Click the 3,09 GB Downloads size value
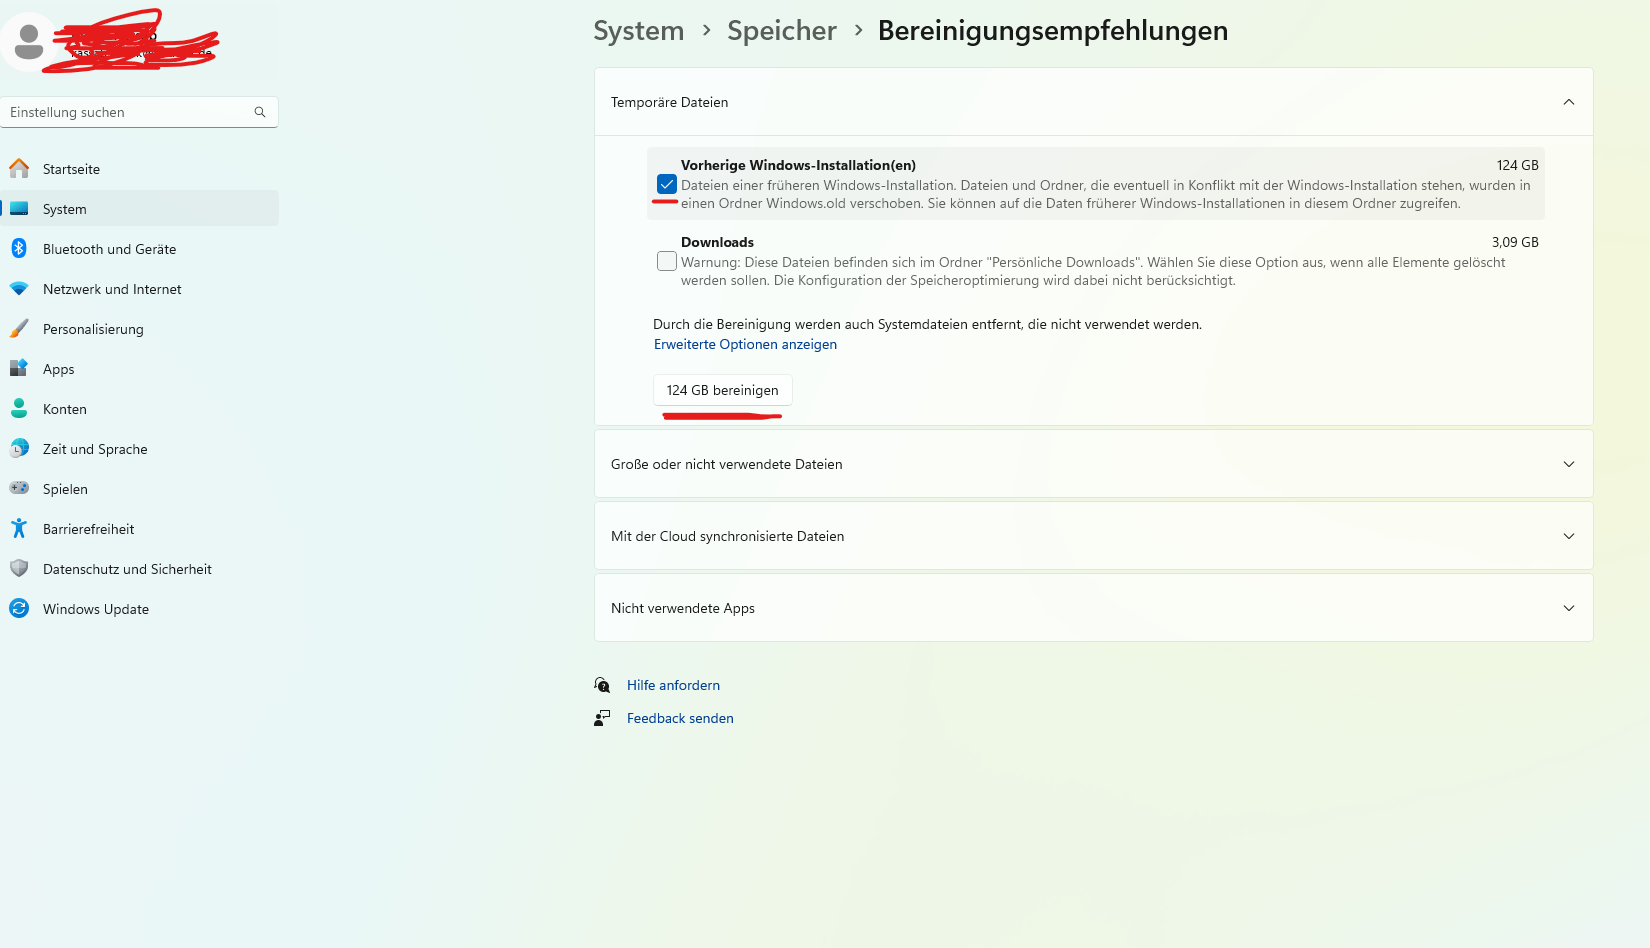 click(x=1515, y=242)
